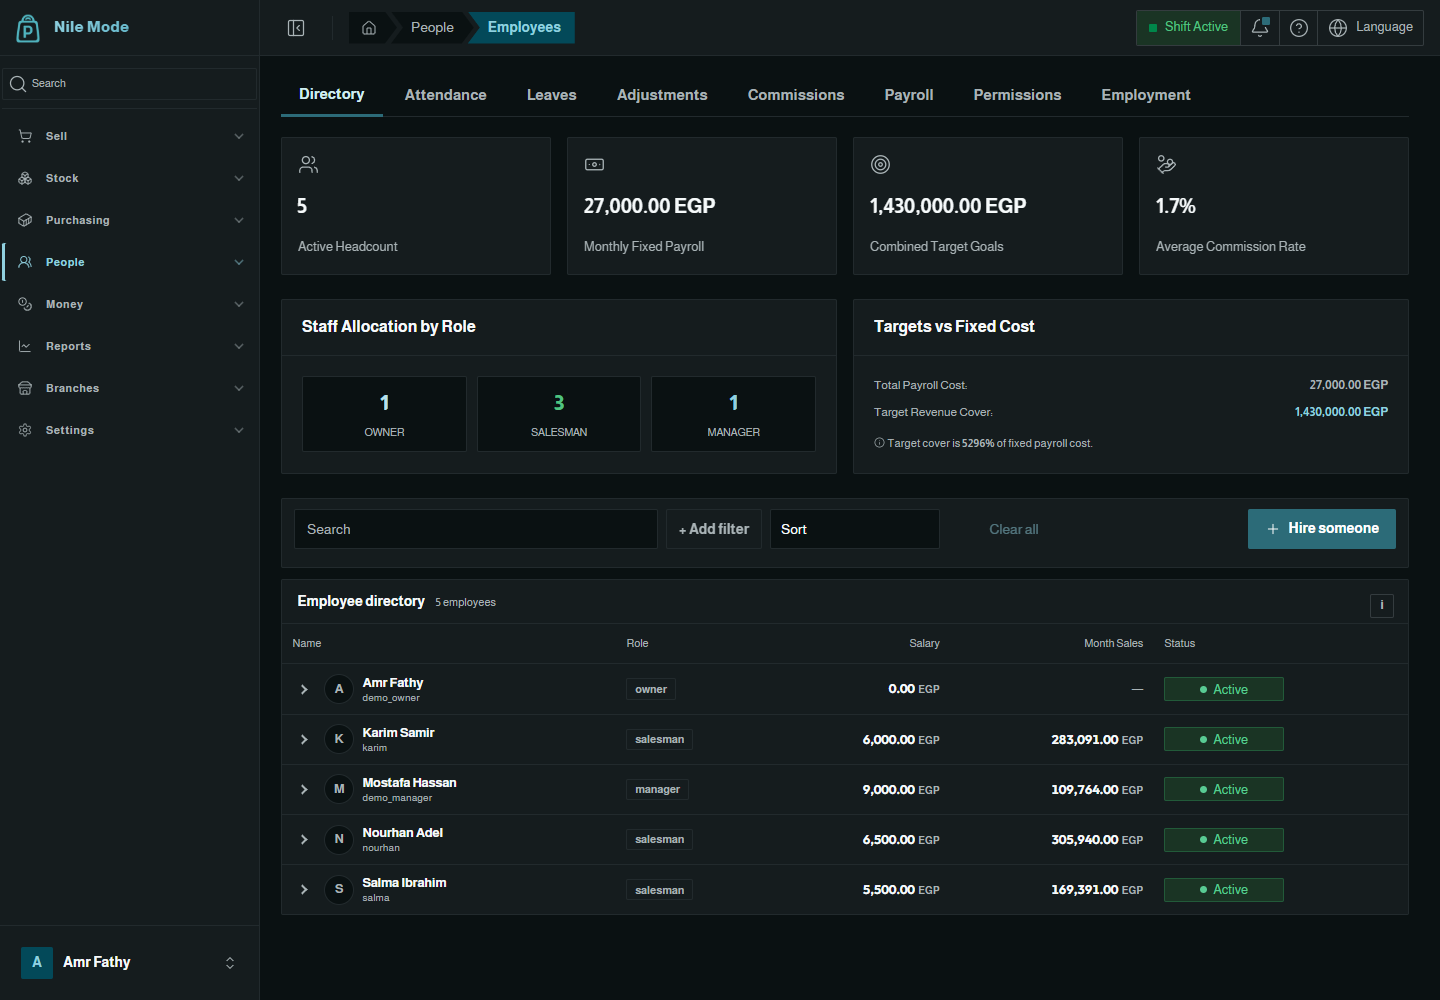Collapse the sidebar panel icon
Image resolution: width=1440 pixels, height=1000 pixels.
pos(296,28)
